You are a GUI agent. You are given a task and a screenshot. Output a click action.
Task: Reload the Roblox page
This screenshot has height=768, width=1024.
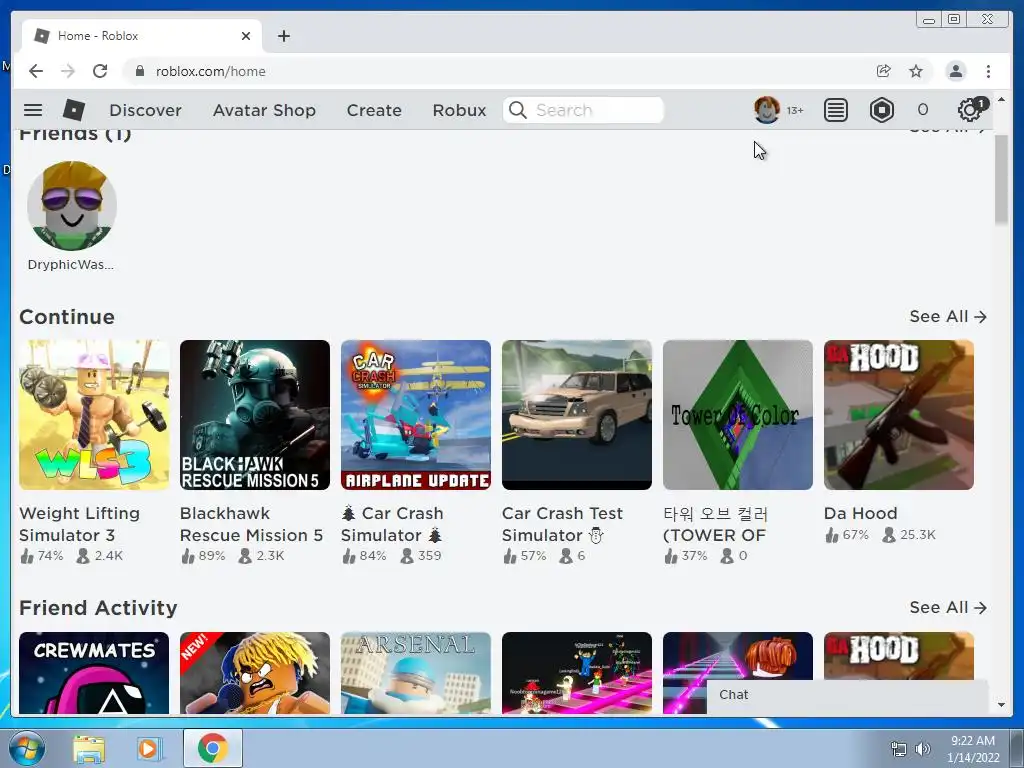coord(100,71)
